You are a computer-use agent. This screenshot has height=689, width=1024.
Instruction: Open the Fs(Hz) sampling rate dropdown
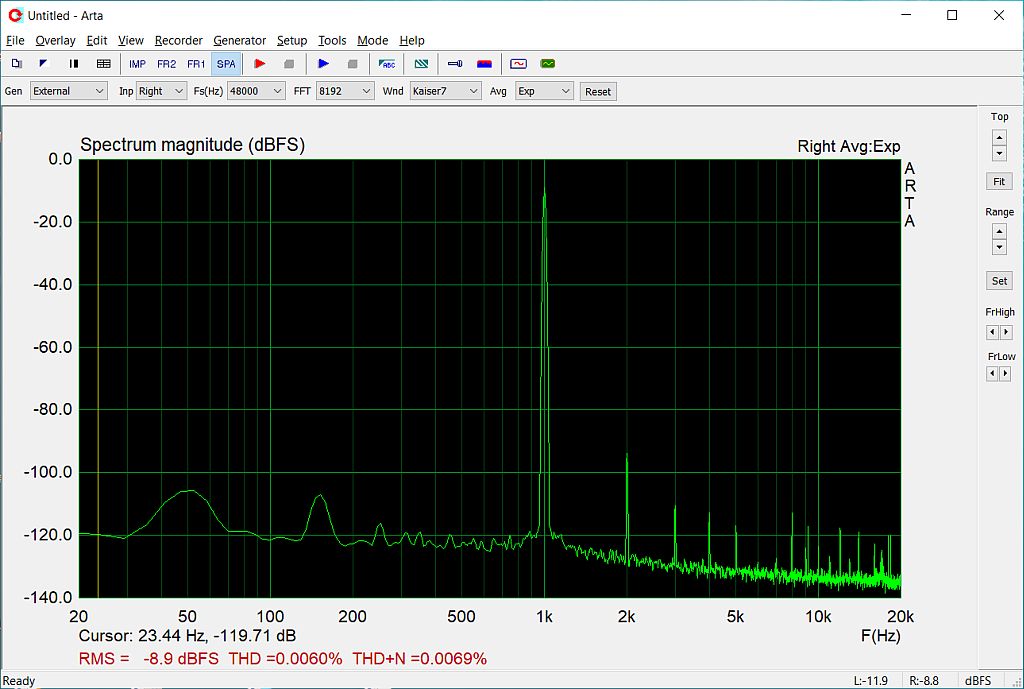coord(256,91)
